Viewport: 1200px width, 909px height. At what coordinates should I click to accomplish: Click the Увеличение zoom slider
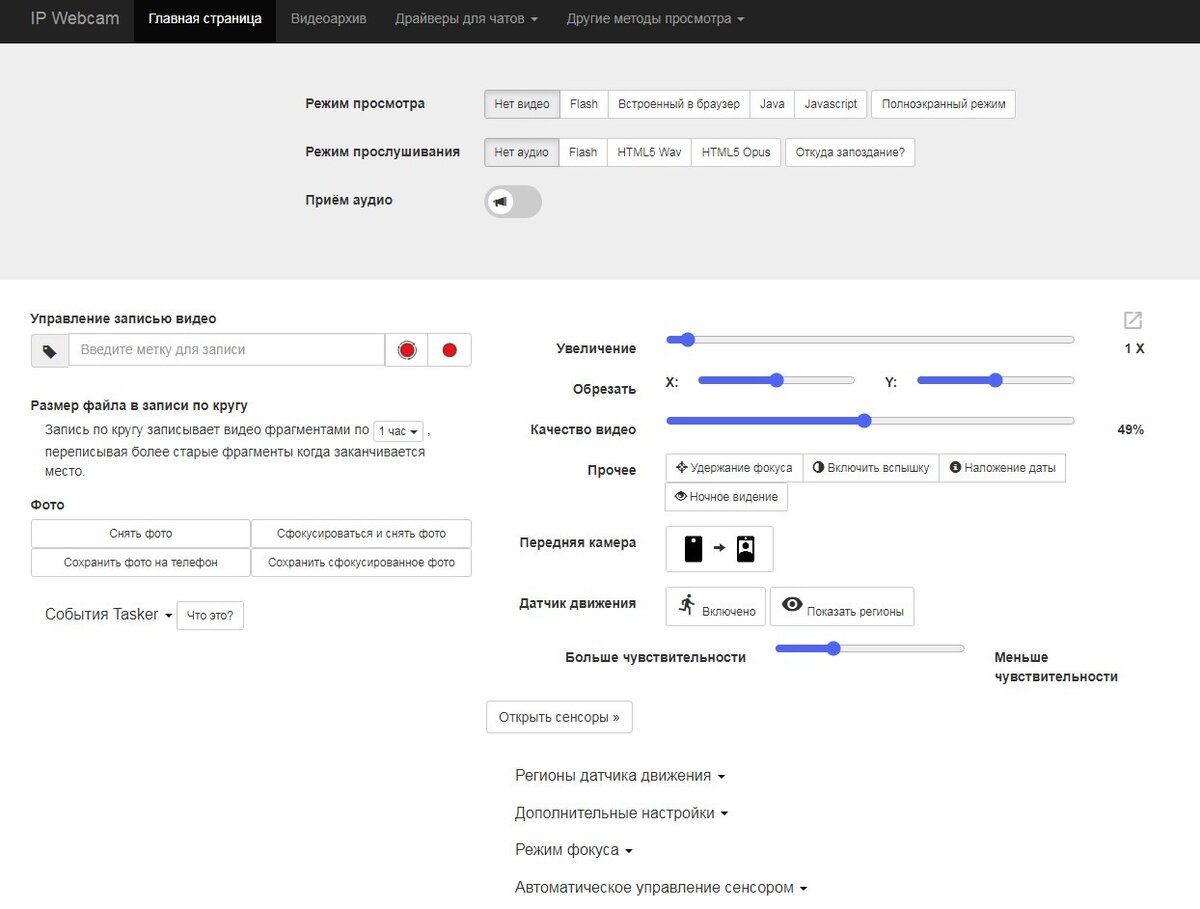pyautogui.click(x=870, y=340)
